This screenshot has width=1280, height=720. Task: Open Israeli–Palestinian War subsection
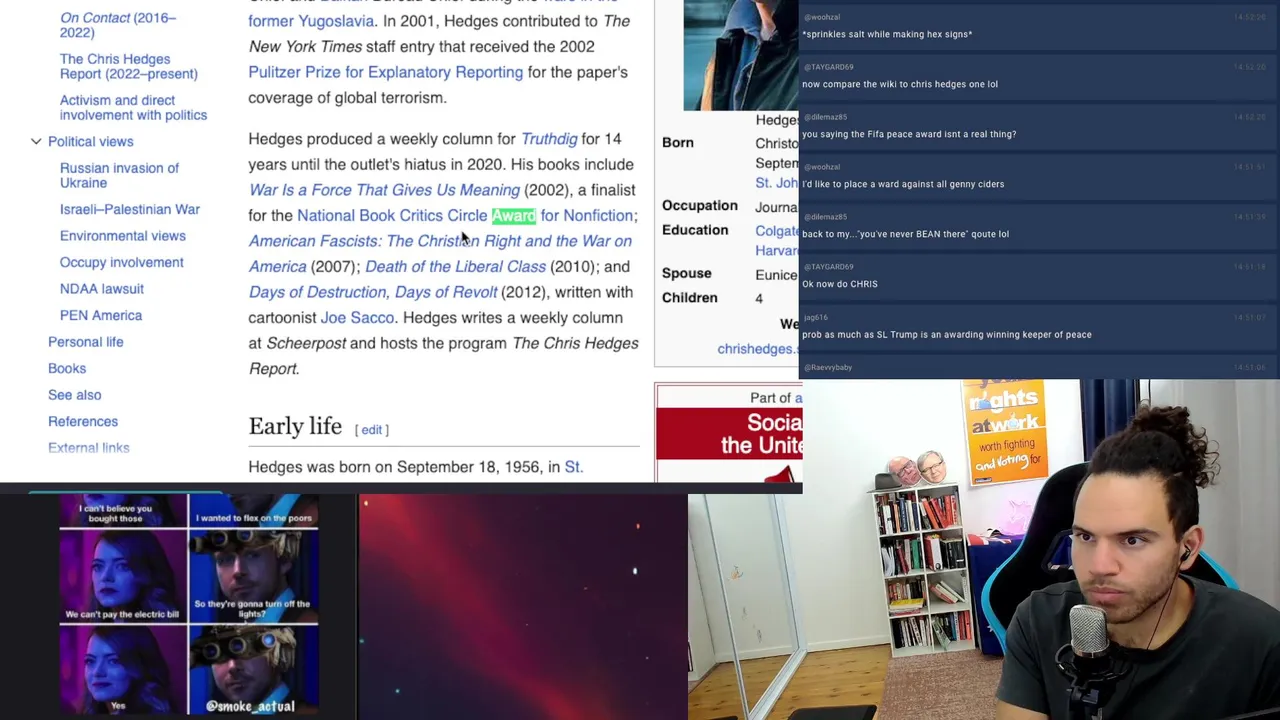(x=130, y=209)
